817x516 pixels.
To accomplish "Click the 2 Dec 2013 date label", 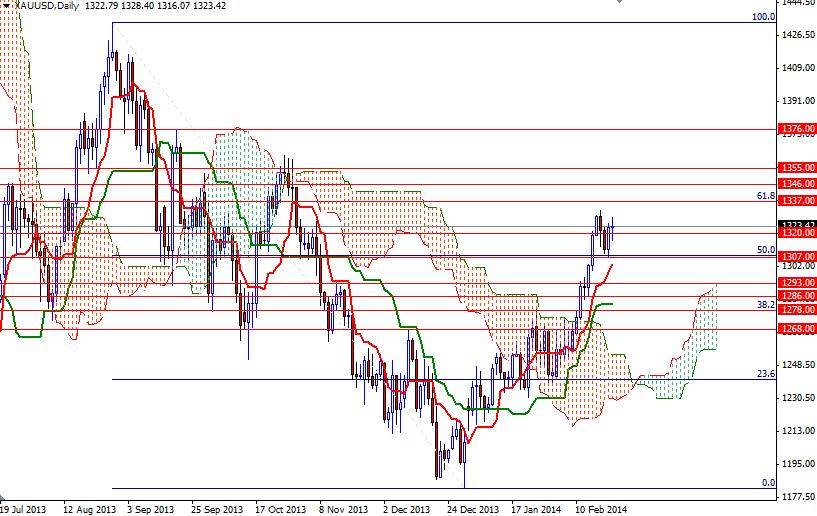I will pyautogui.click(x=406, y=509).
